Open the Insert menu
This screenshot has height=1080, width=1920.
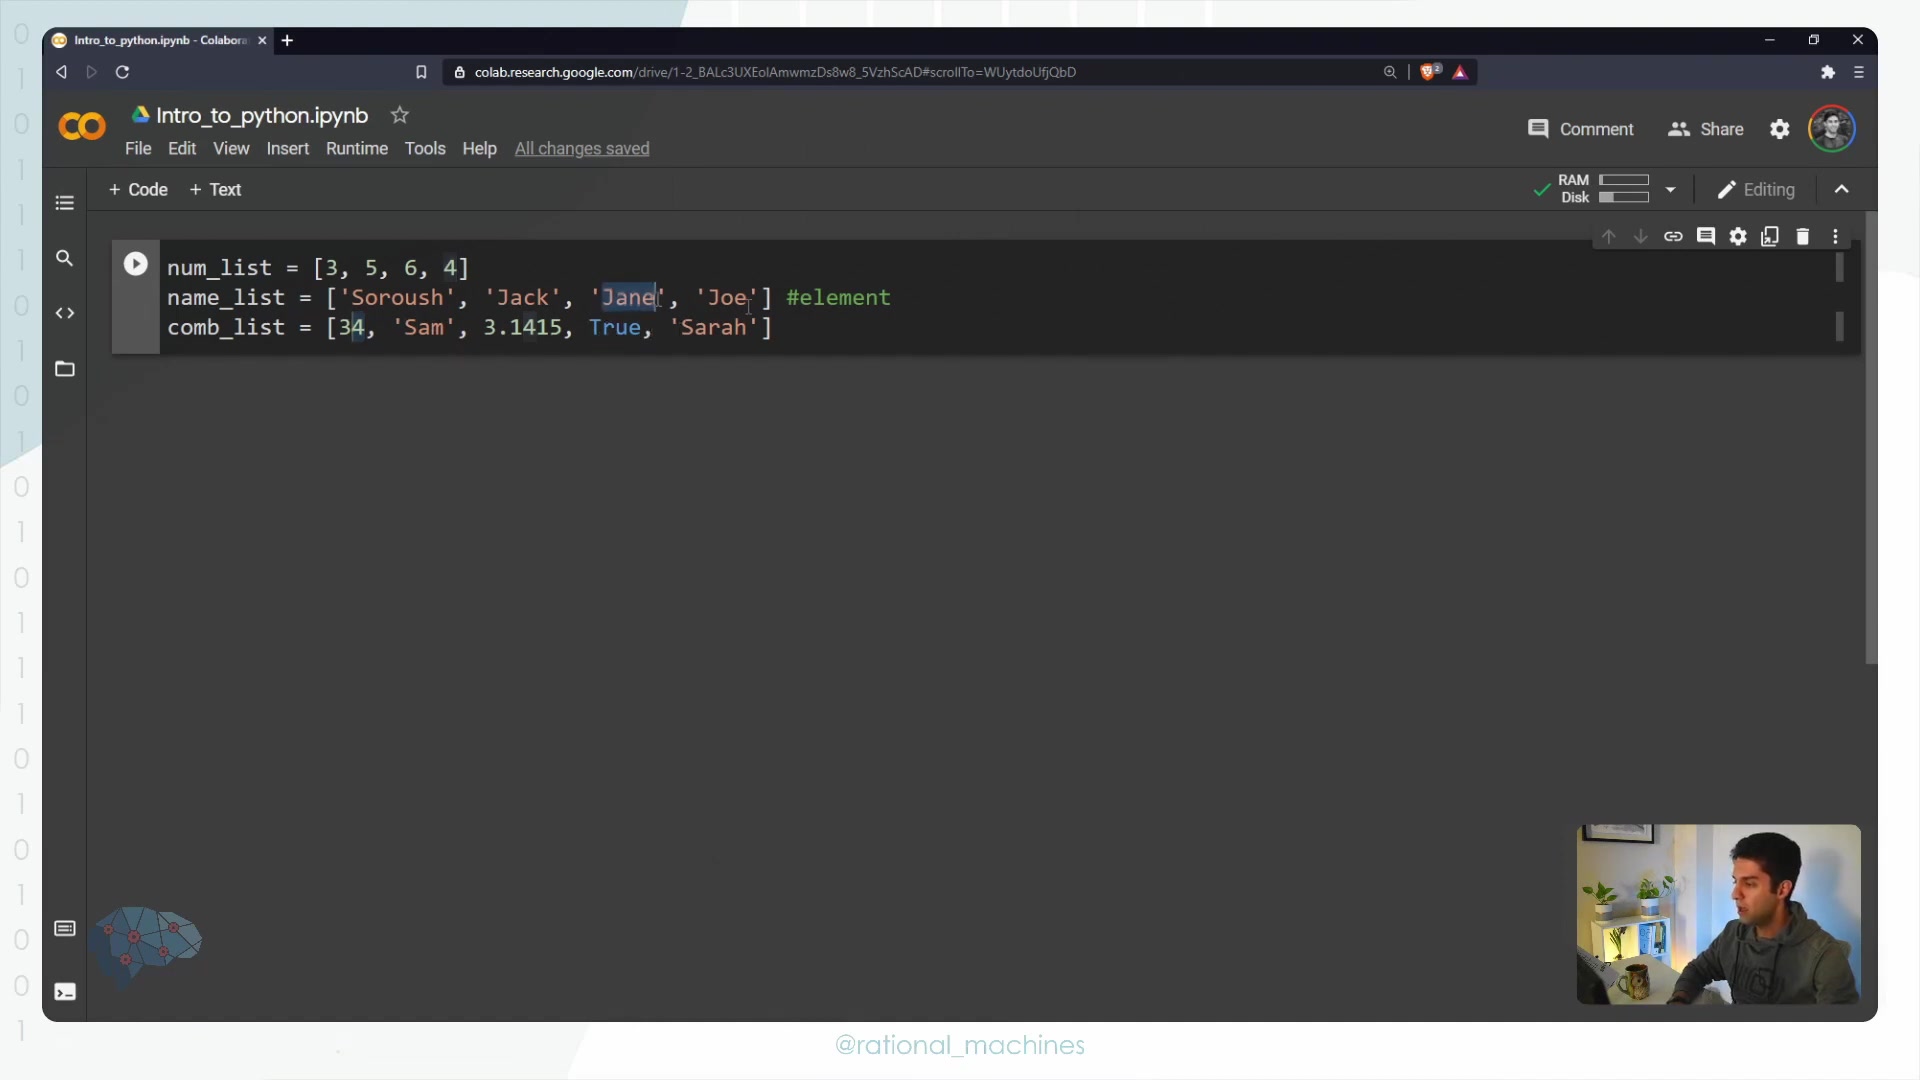(287, 149)
